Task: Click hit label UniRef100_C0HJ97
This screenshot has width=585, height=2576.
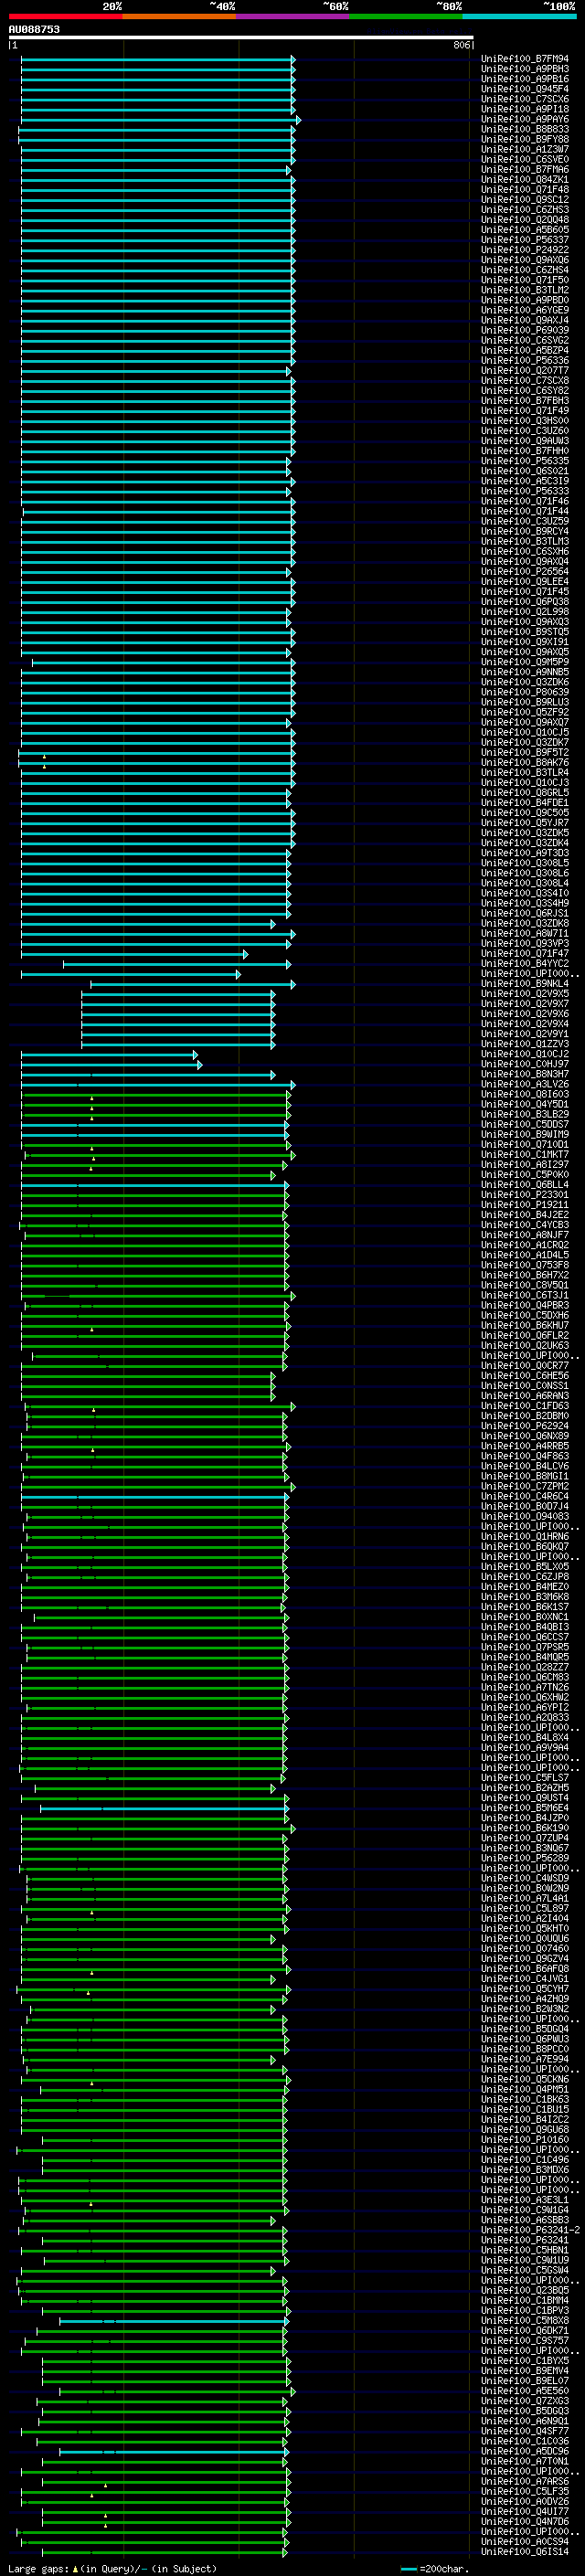Action: point(525,1064)
